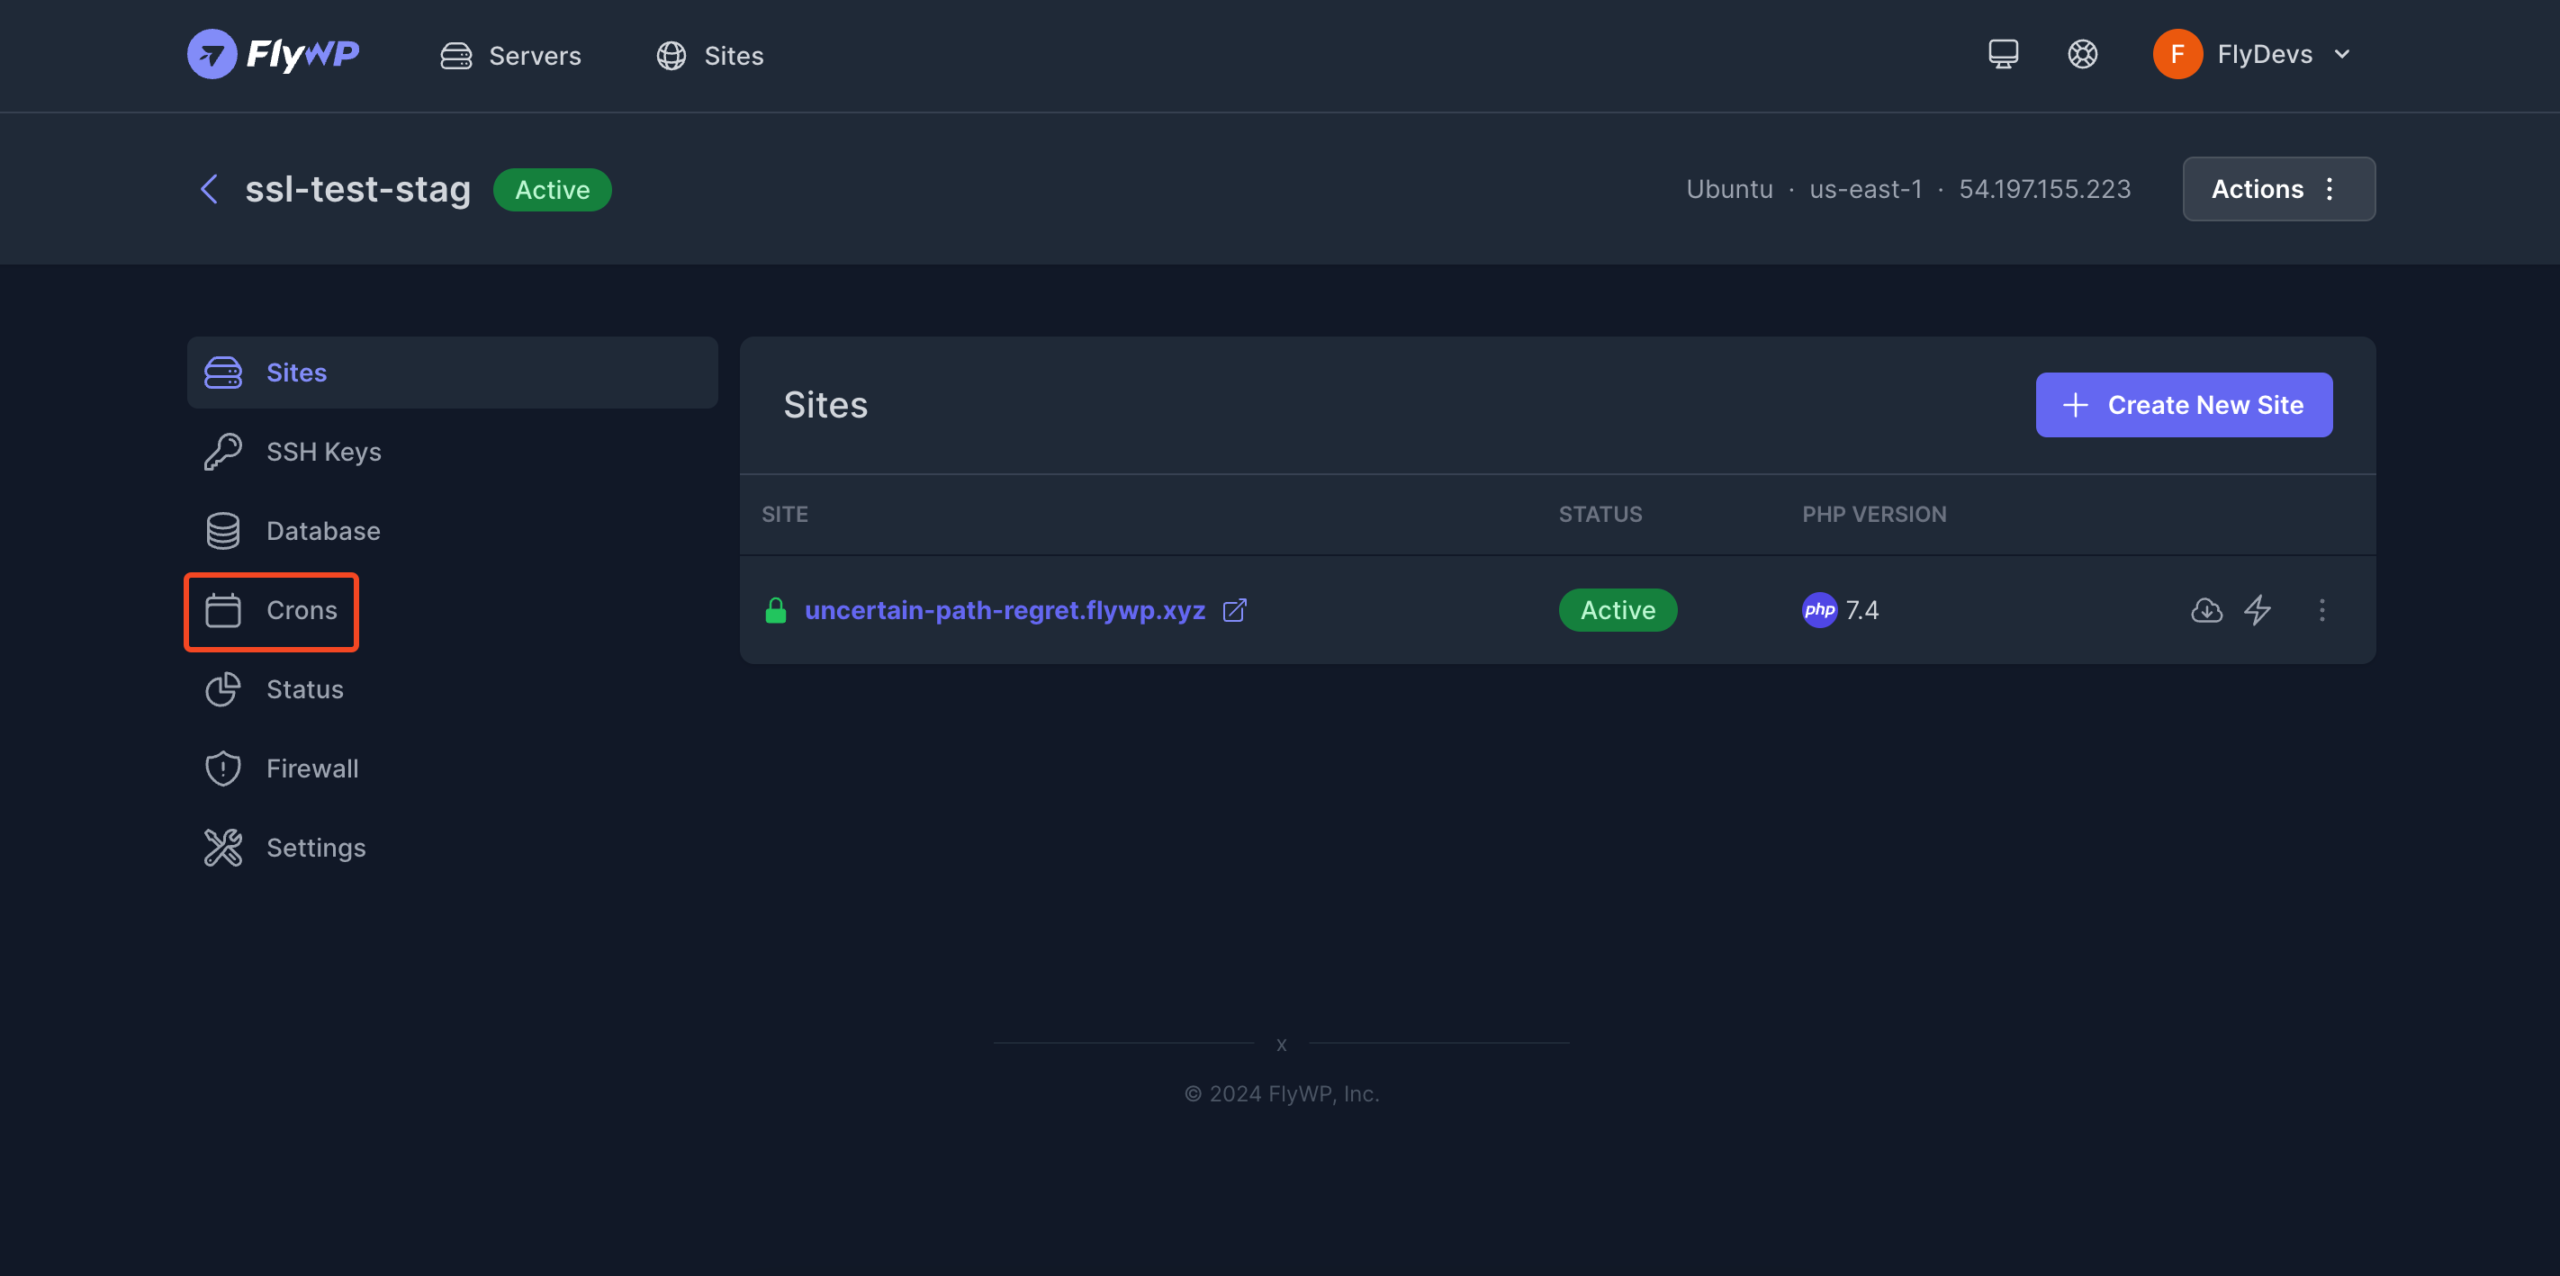Open external link icon next to site domain
The width and height of the screenshot is (2560, 1276).
coord(1235,610)
